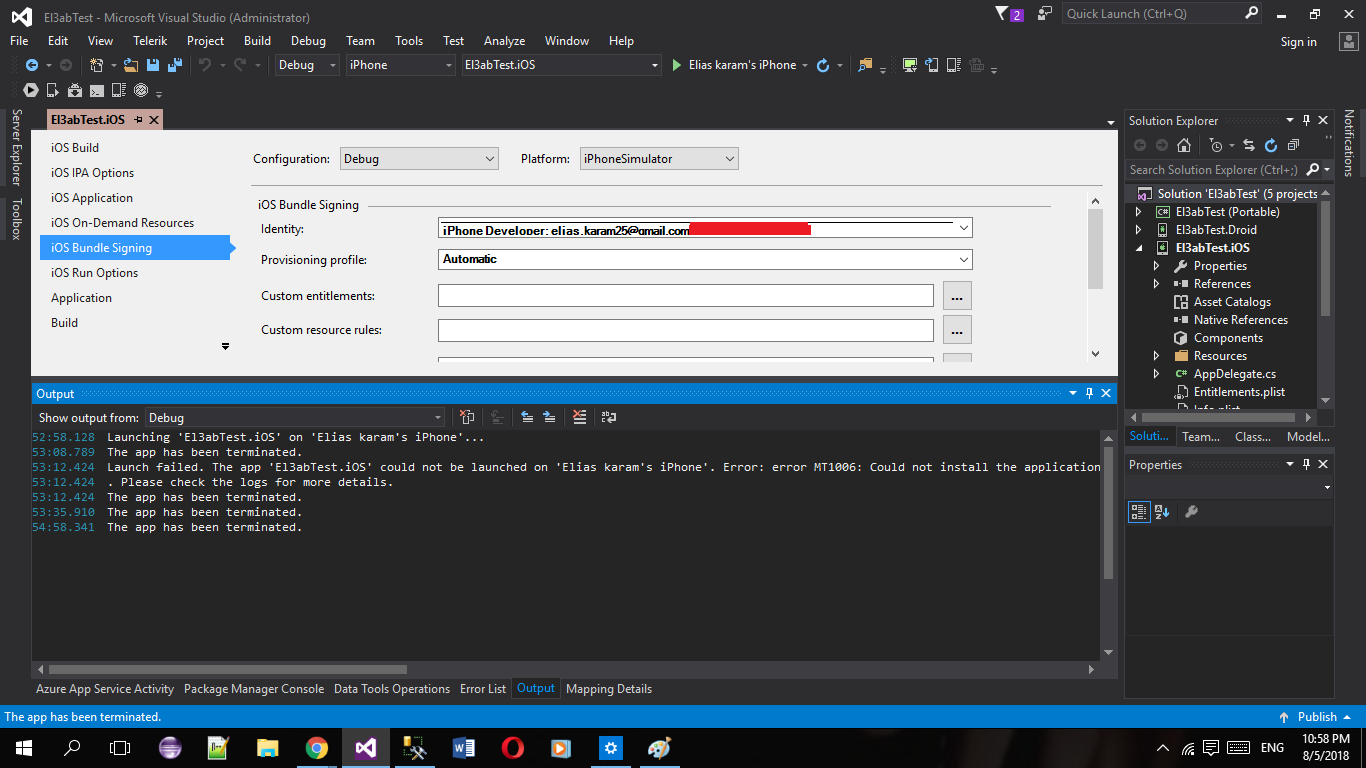The width and height of the screenshot is (1366, 768).
Task: Open the Identity signing dropdown
Action: [705, 229]
